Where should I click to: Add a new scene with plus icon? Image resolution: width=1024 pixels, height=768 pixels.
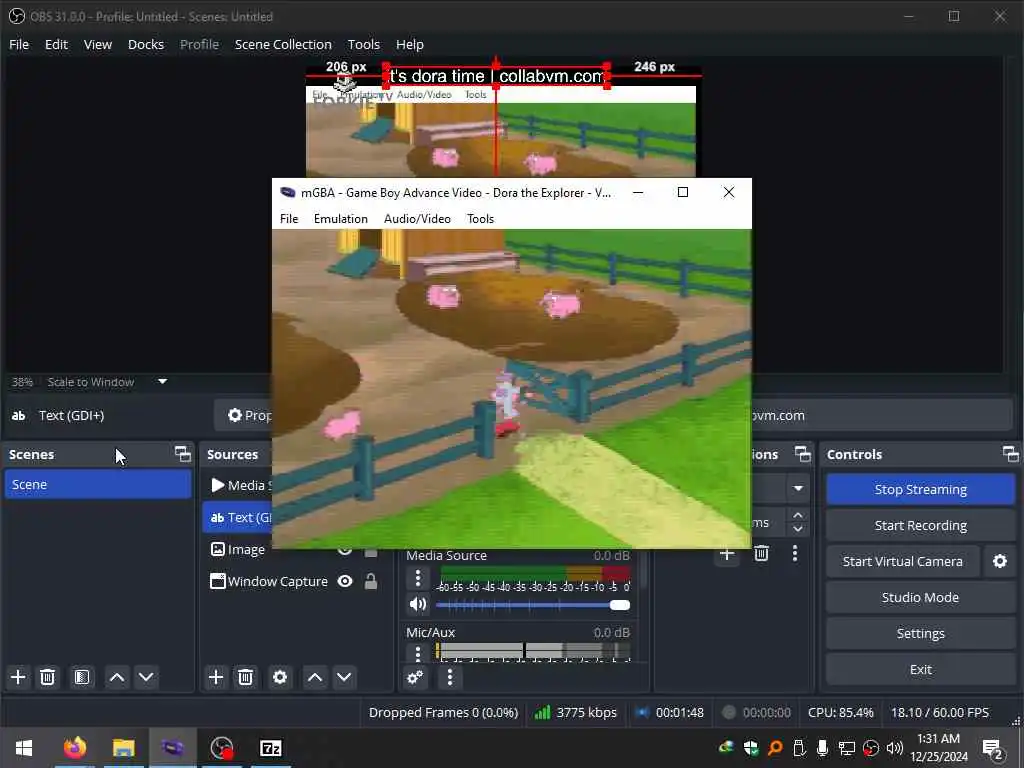18,677
